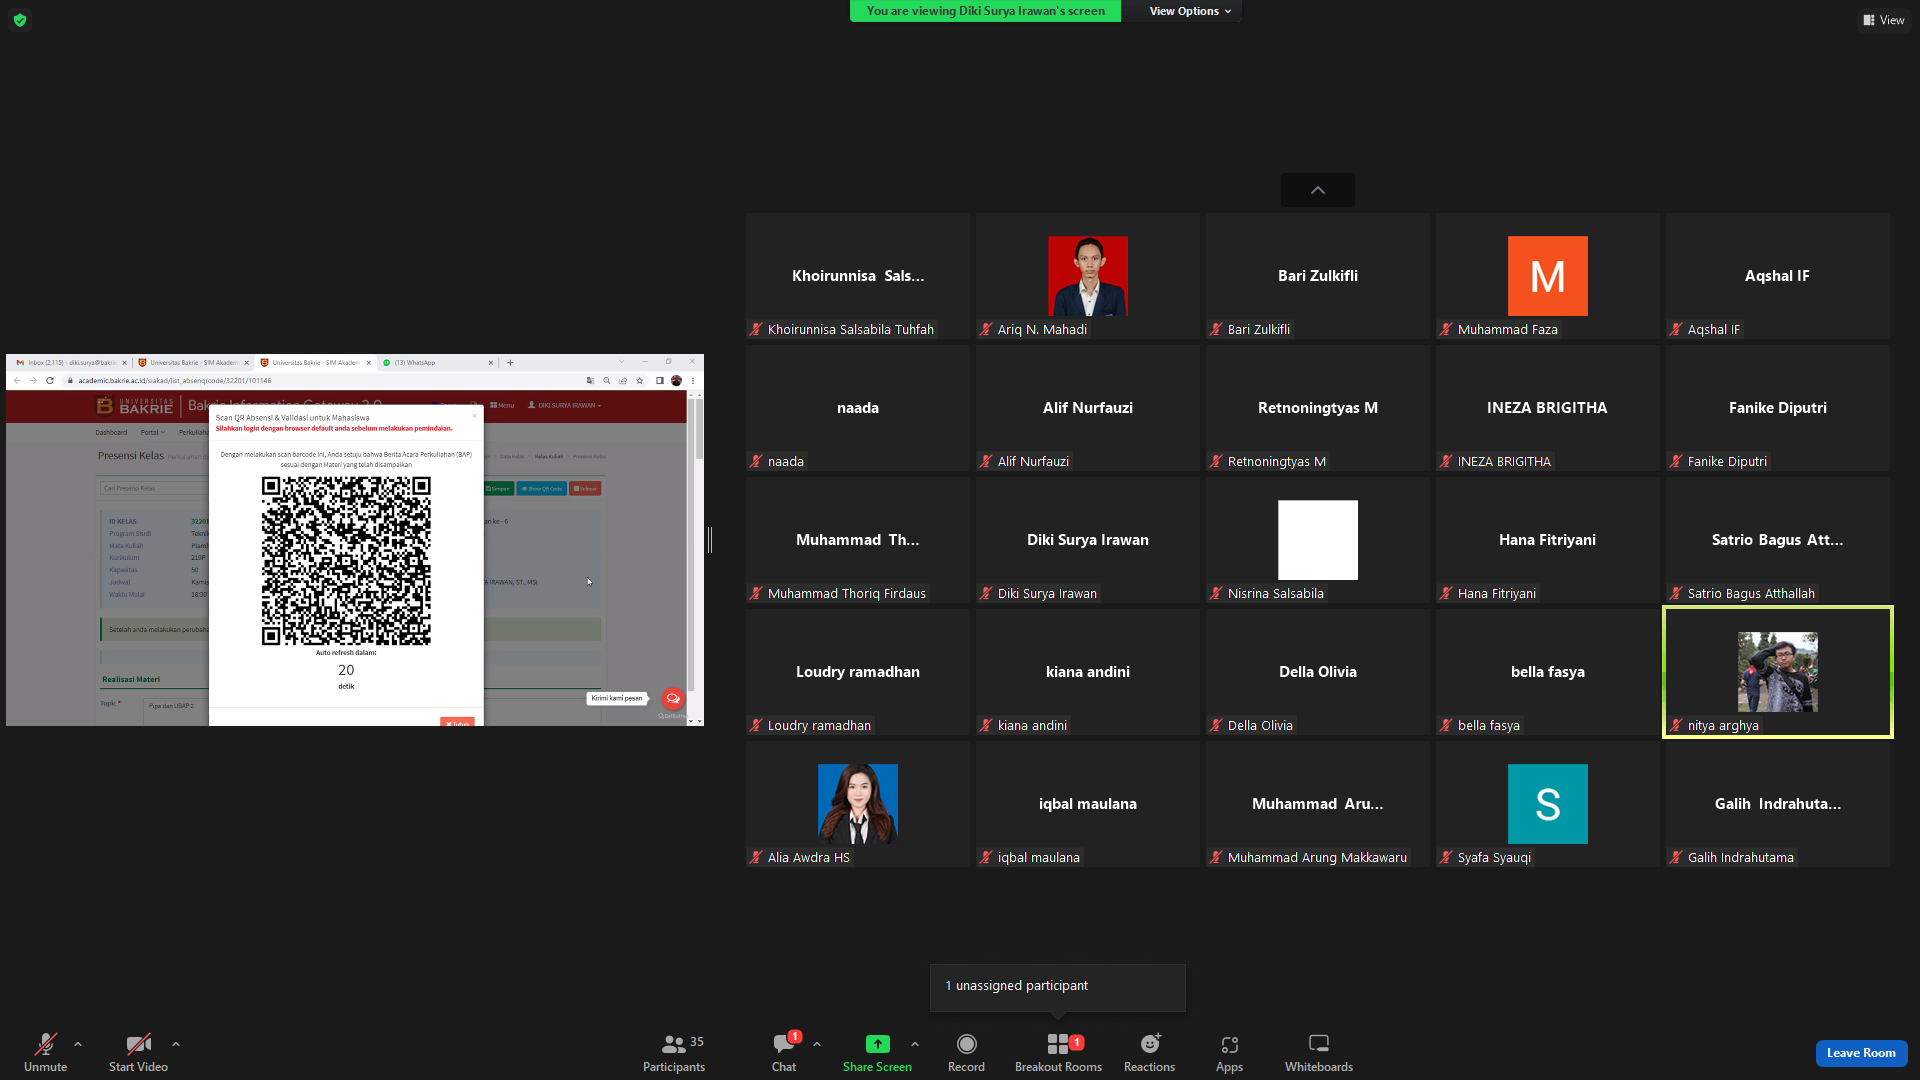Screen dimensions: 1920x1080
Task: Switch to the WhatsApp browser tab
Action: click(437, 363)
